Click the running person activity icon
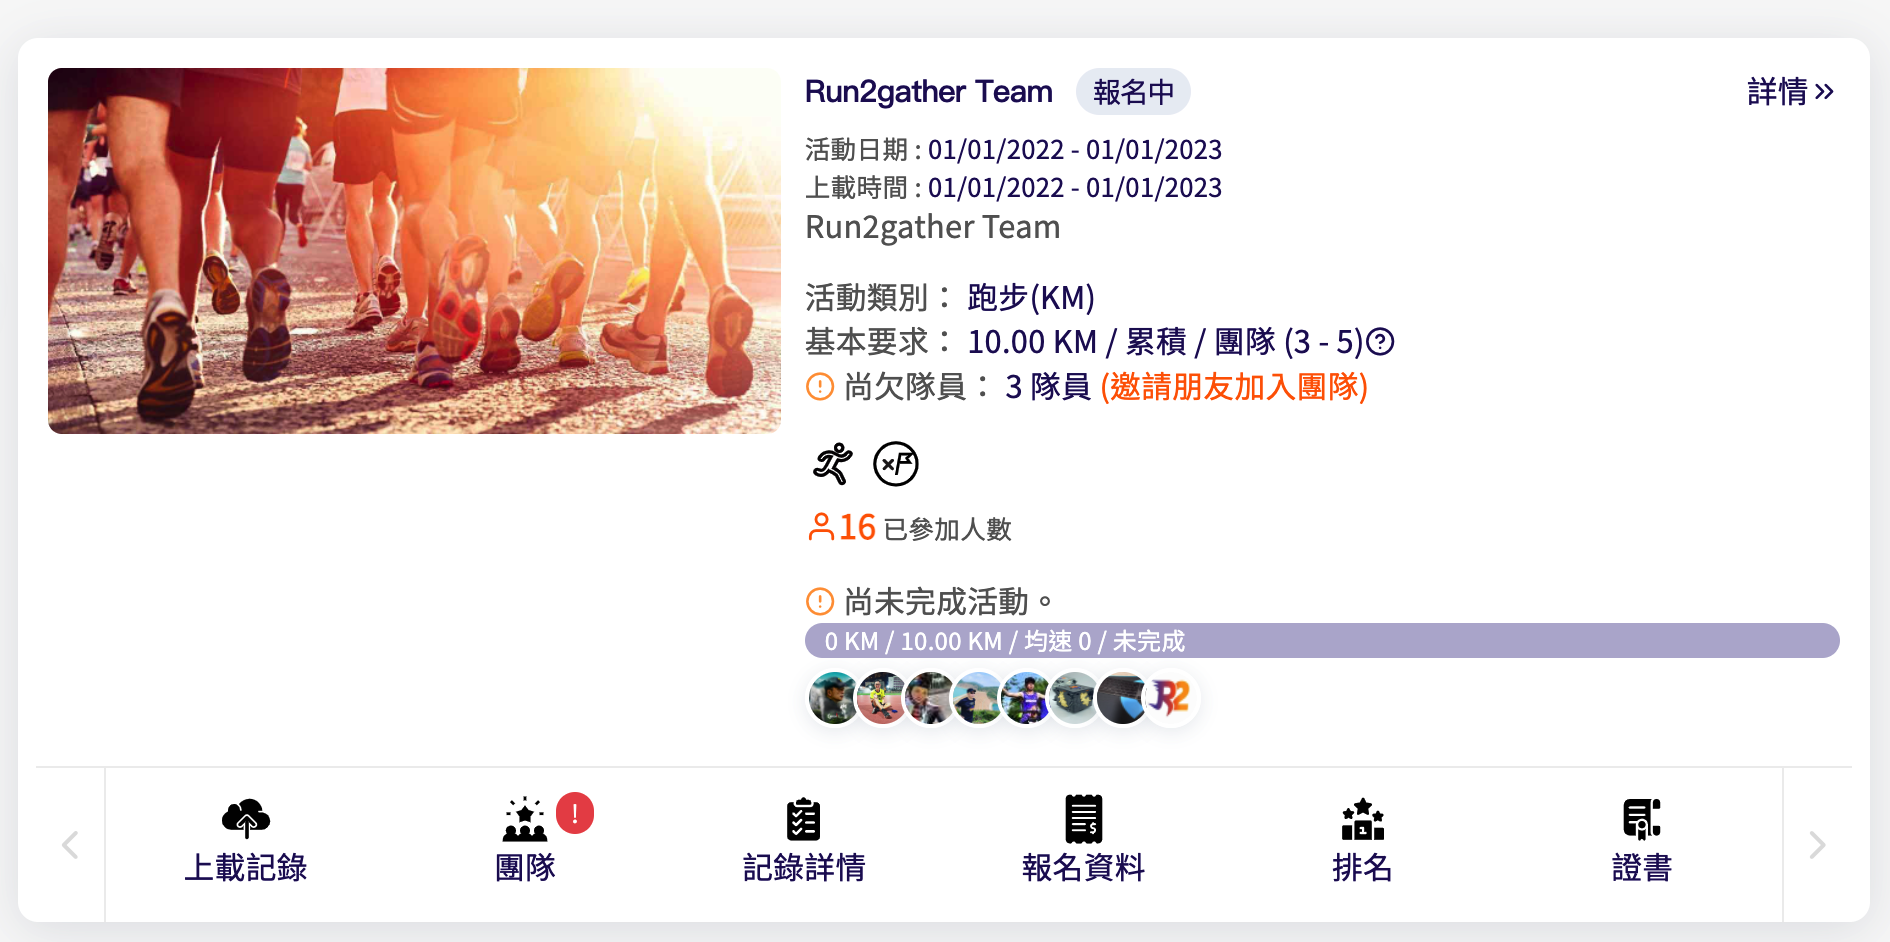1890x942 pixels. point(832,464)
